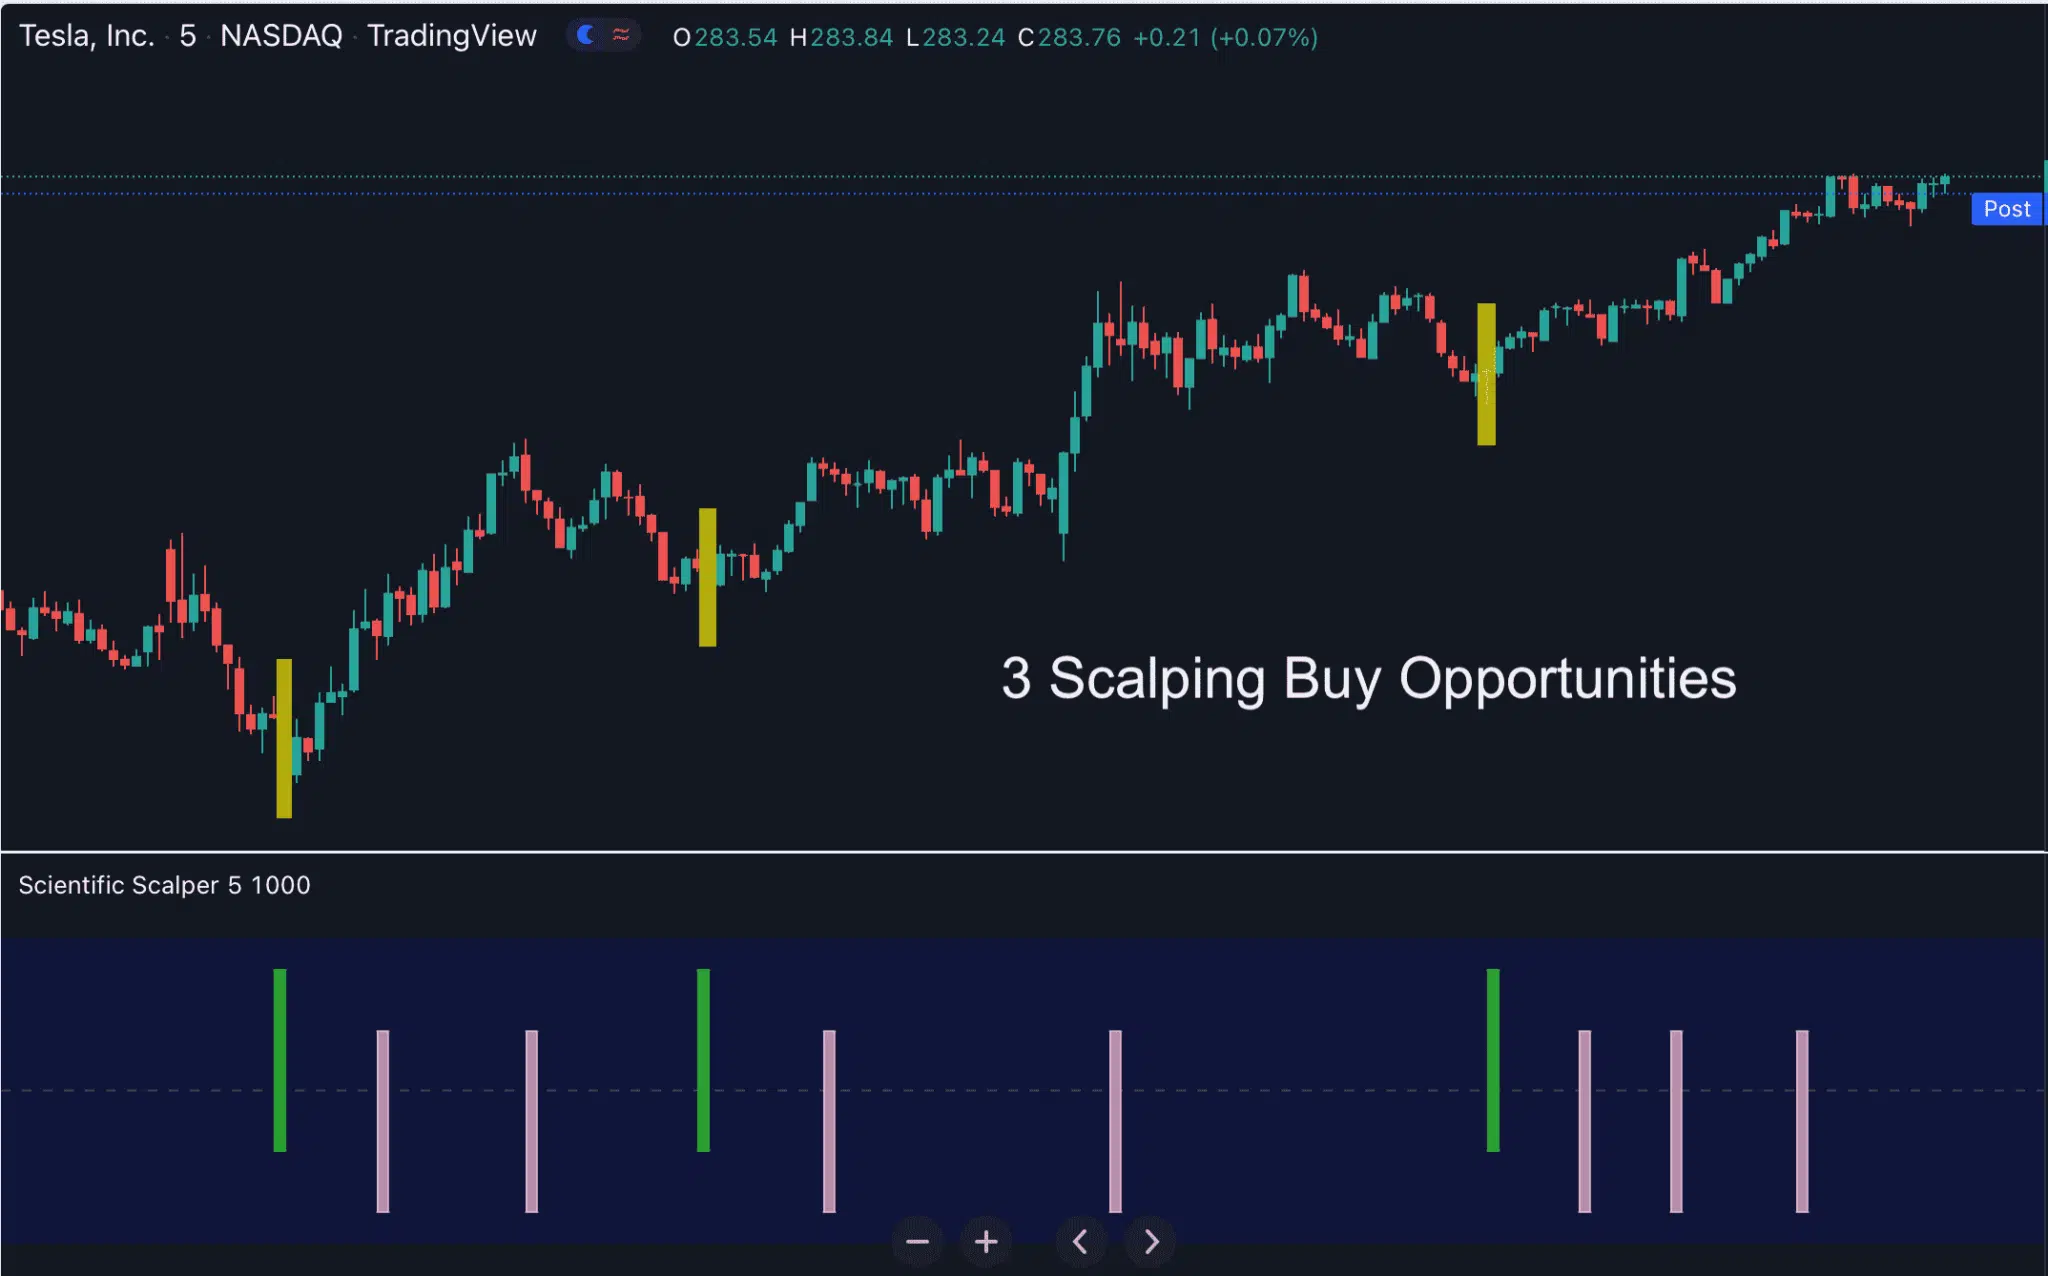Click the rightmost yellow highlight bar on chart
The width and height of the screenshot is (2048, 1276).
point(1486,374)
